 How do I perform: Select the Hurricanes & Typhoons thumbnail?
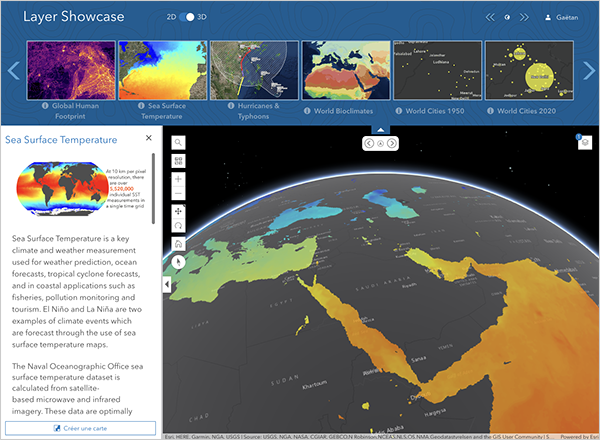[254, 70]
